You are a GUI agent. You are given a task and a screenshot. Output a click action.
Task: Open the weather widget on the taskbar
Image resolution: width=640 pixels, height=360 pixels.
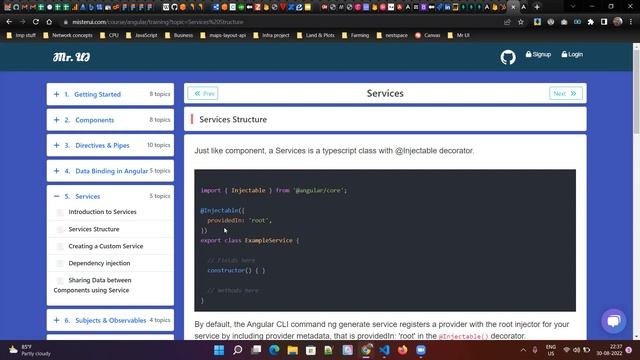pyautogui.click(x=29, y=350)
